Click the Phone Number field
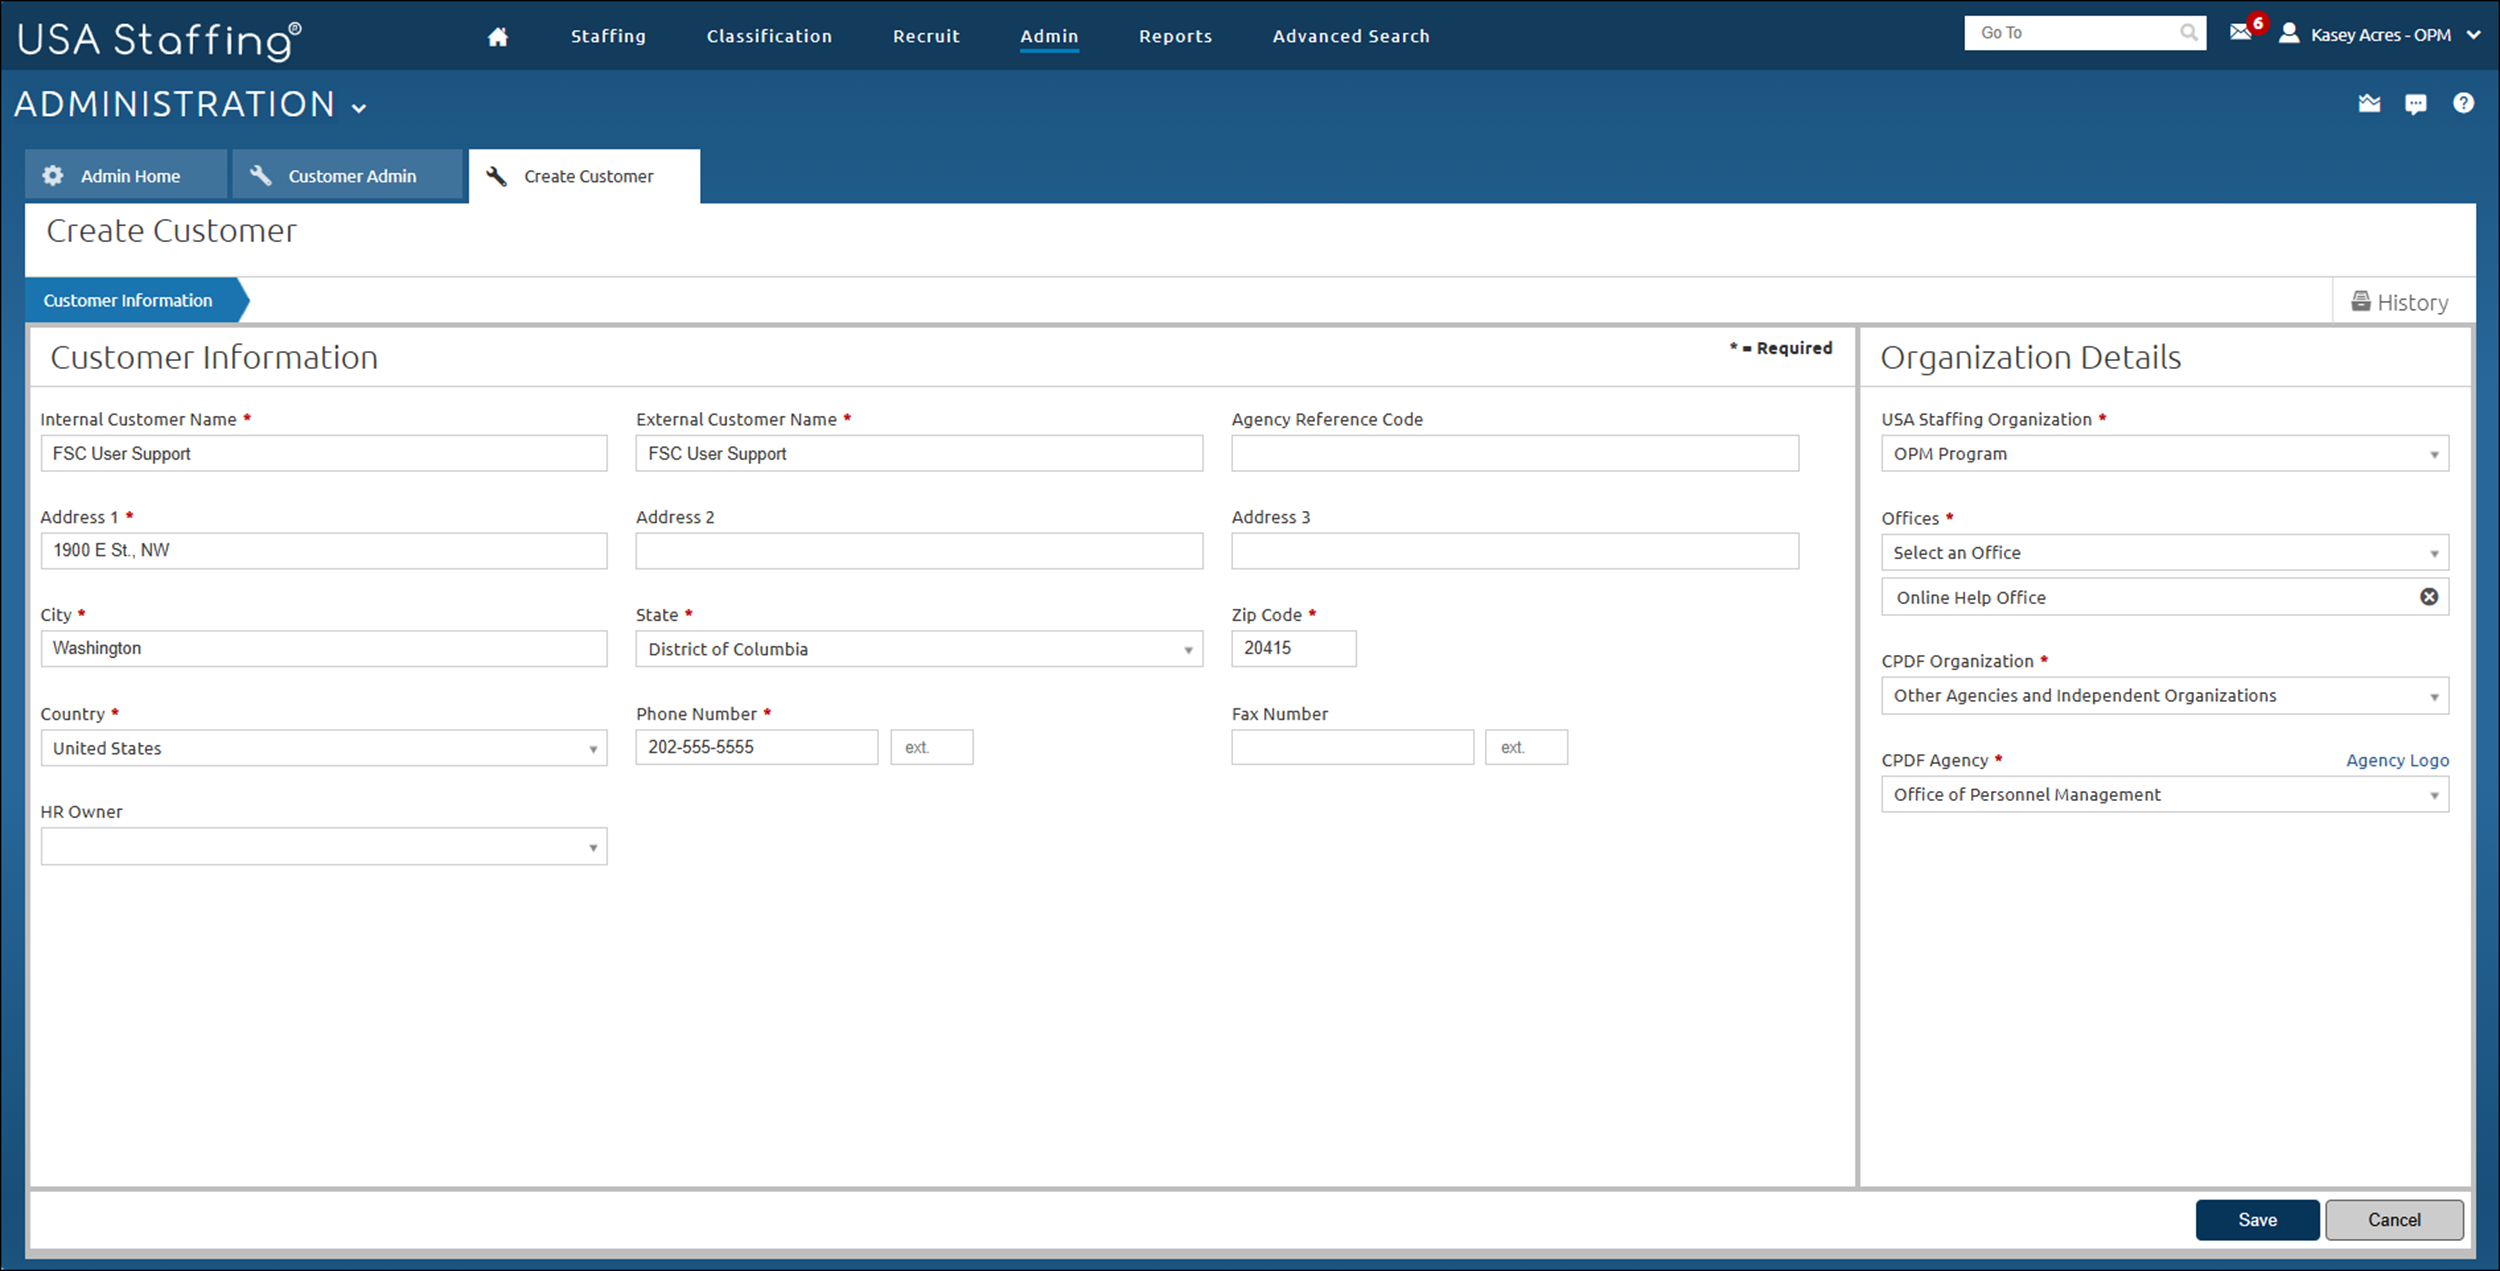This screenshot has height=1271, width=2500. 757,747
